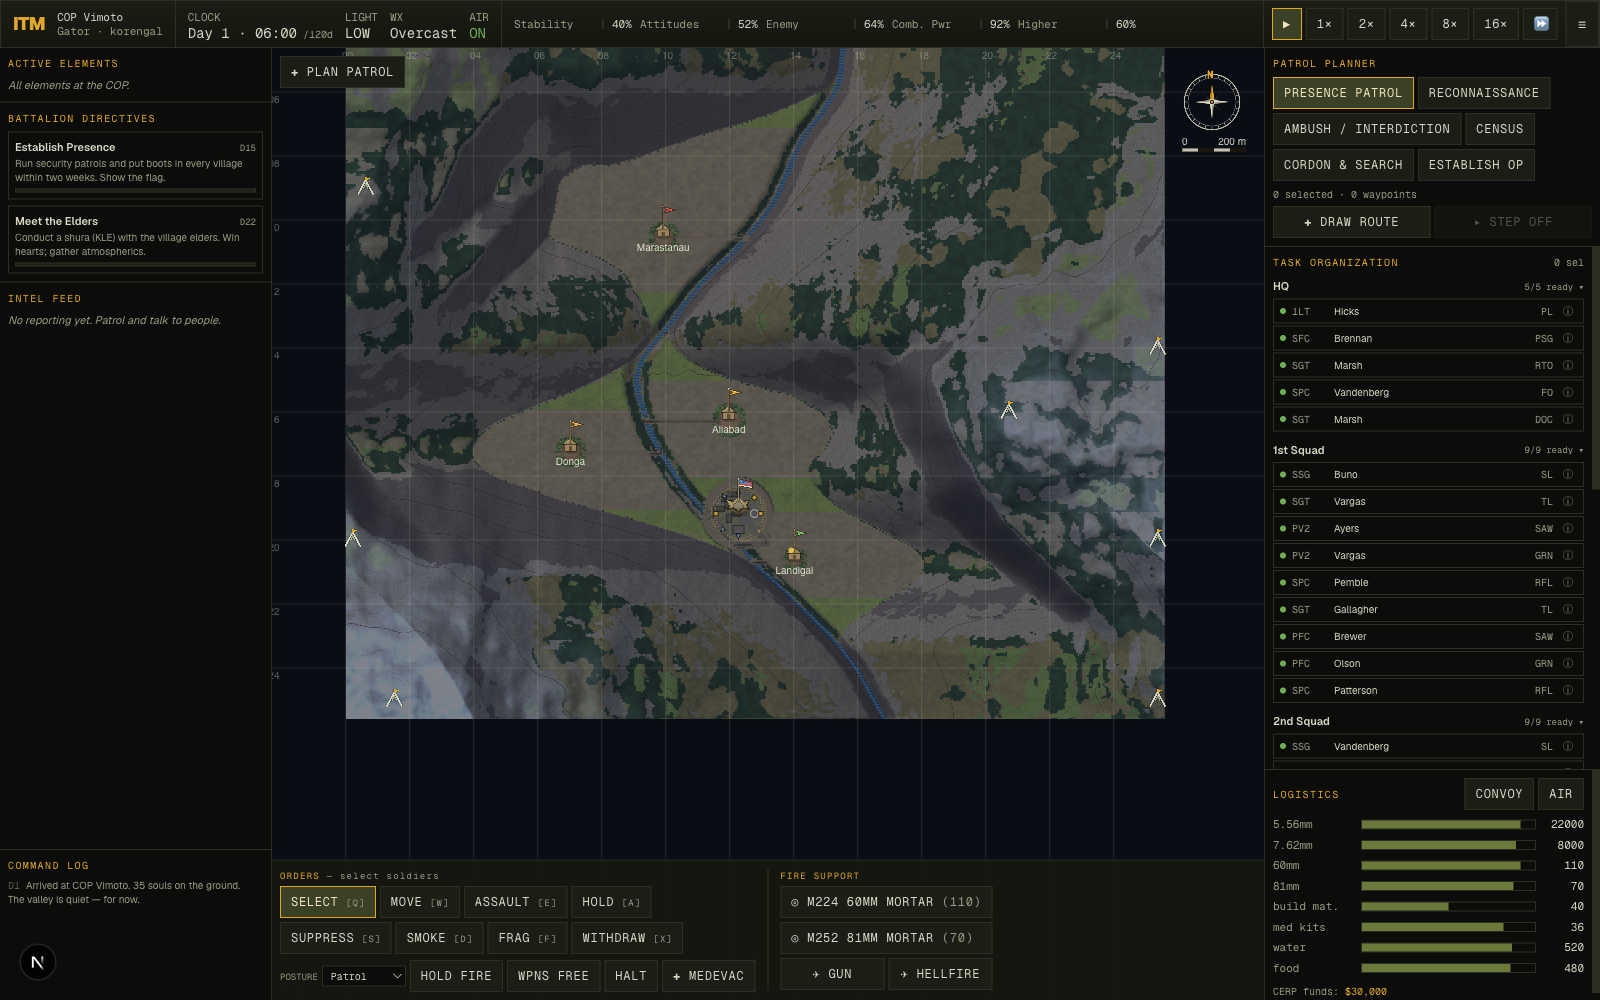Set game speed to 1×
1600x1000 pixels.
[1324, 24]
